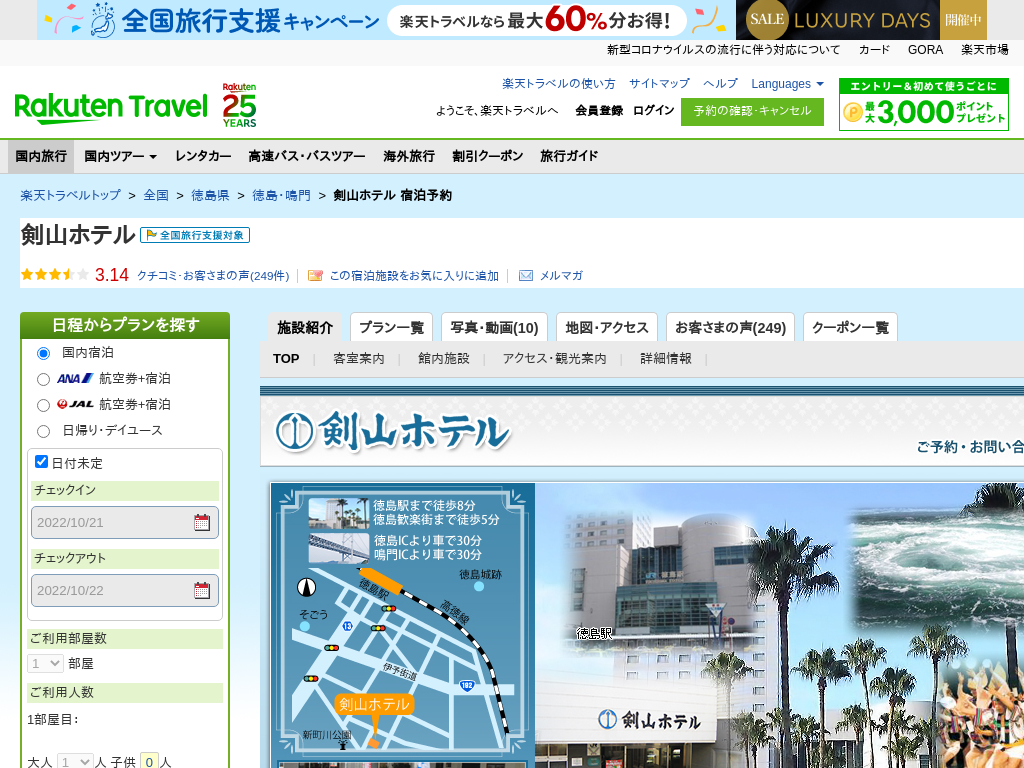Viewport: 1024px width, 768px height.
Task: Click the 予約の確認・キャンセル button
Action: pos(752,112)
